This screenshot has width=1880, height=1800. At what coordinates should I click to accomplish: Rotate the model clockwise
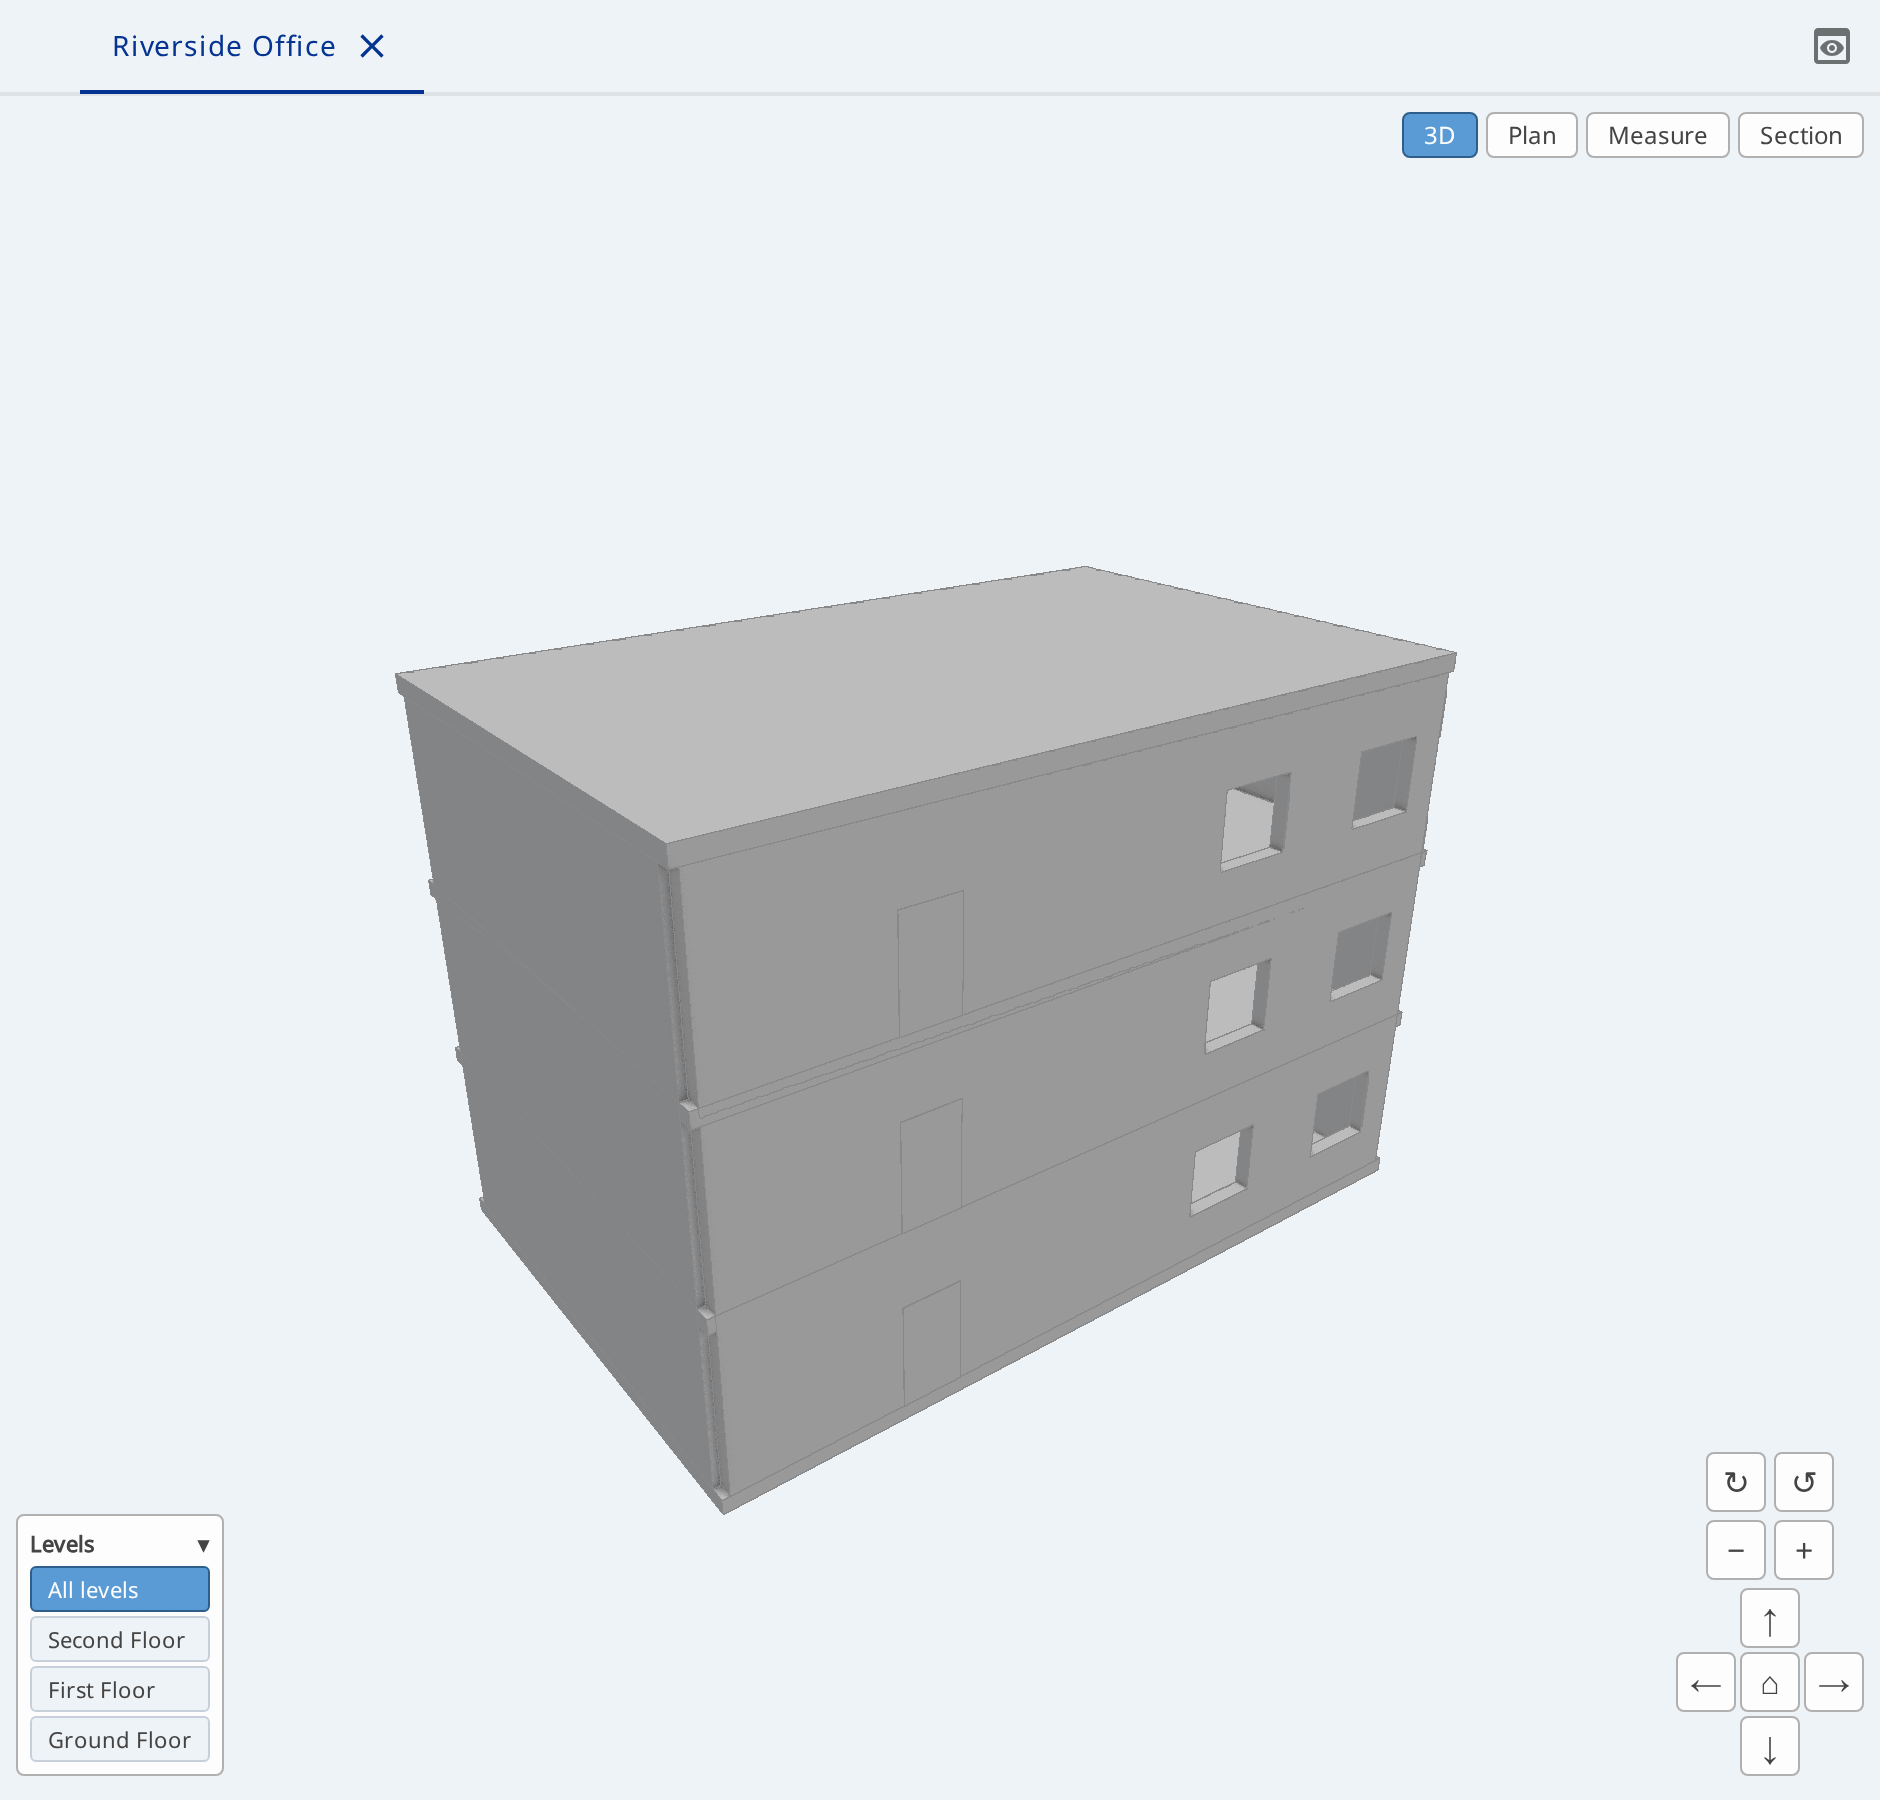pyautogui.click(x=1735, y=1482)
